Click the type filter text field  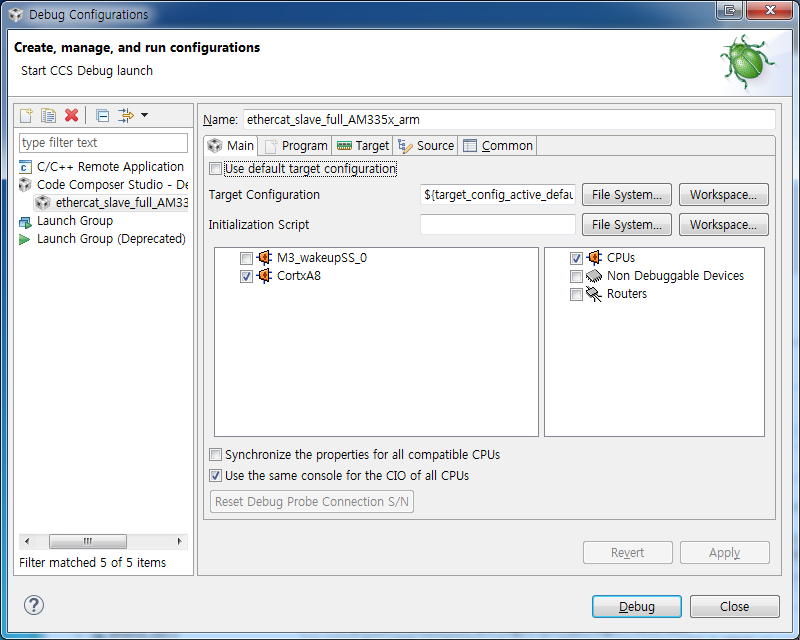click(104, 143)
